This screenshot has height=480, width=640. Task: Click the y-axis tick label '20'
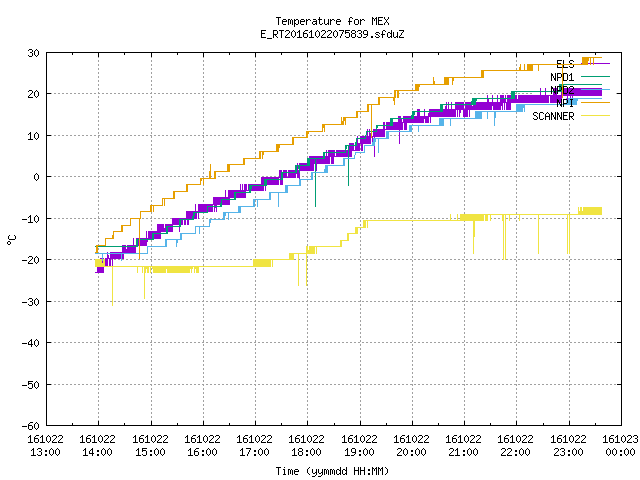tap(33, 94)
